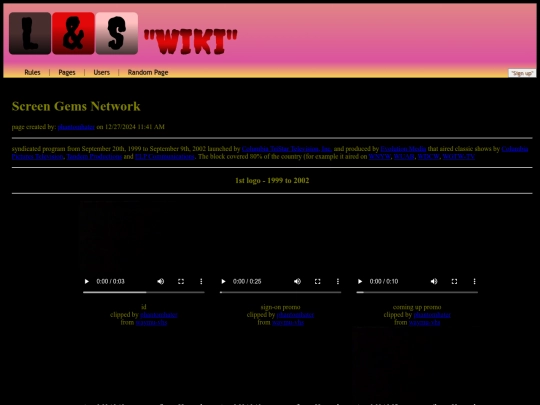The image size is (540, 405).
Task: Open phantomhater link under id clip
Action: [x=159, y=315]
